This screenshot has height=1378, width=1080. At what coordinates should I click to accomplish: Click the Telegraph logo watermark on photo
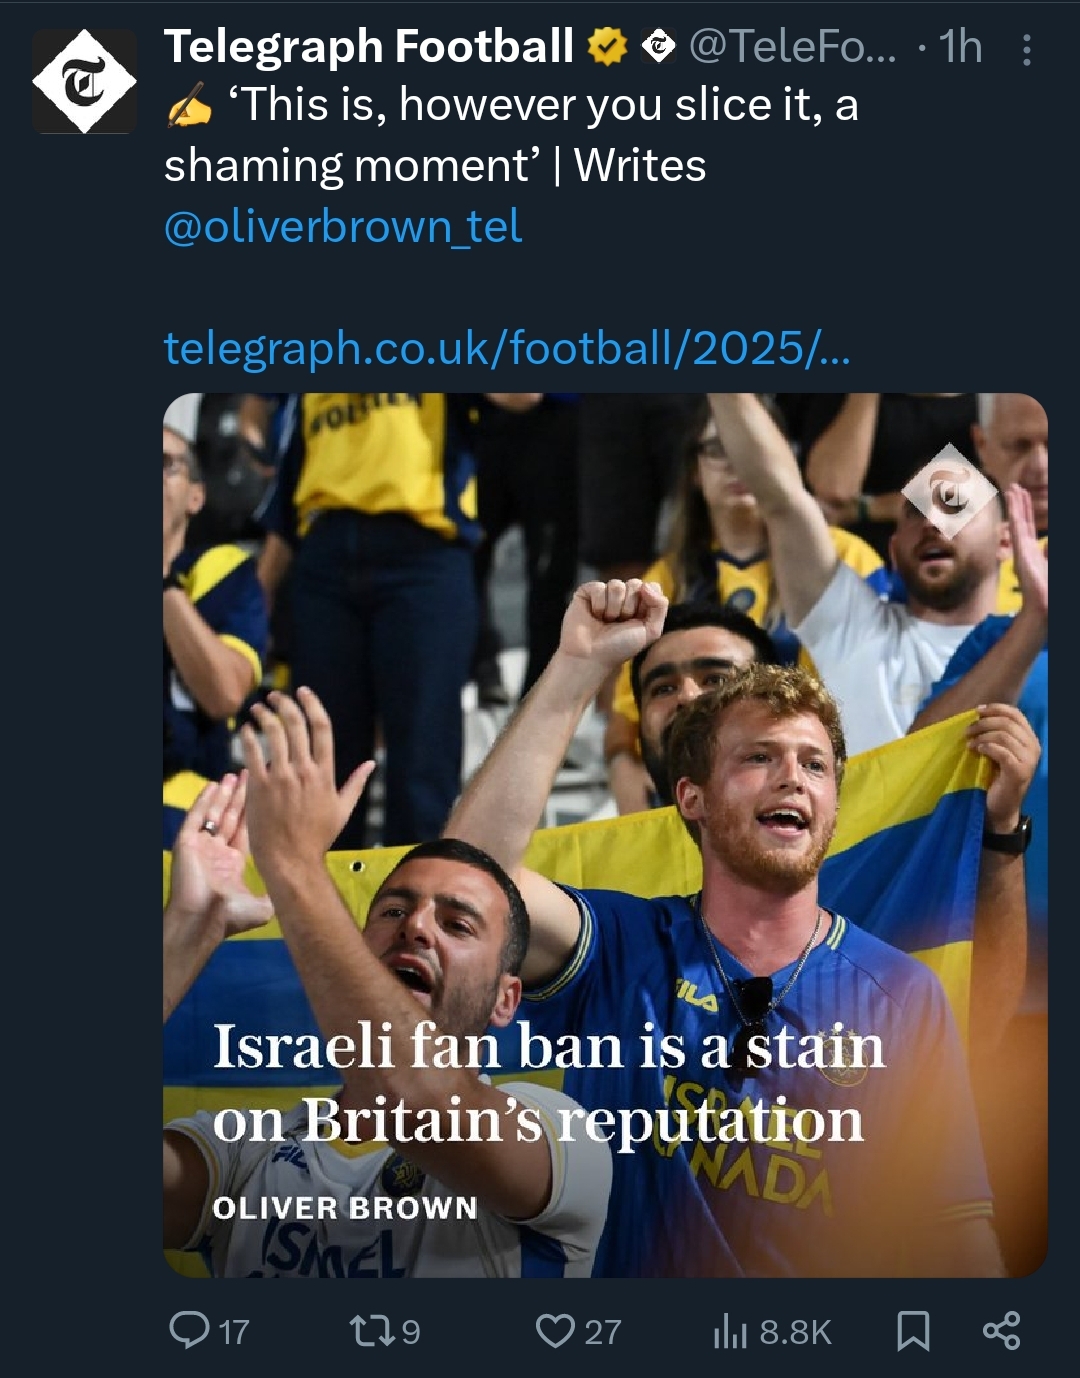[x=949, y=493]
